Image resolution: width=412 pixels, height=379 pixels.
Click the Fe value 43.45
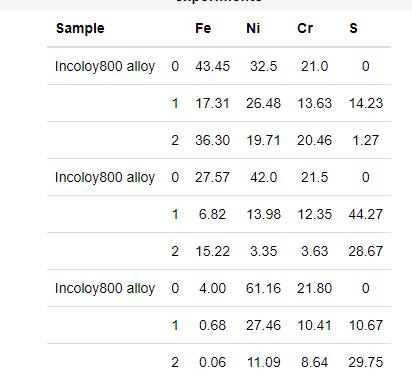[x=212, y=66]
